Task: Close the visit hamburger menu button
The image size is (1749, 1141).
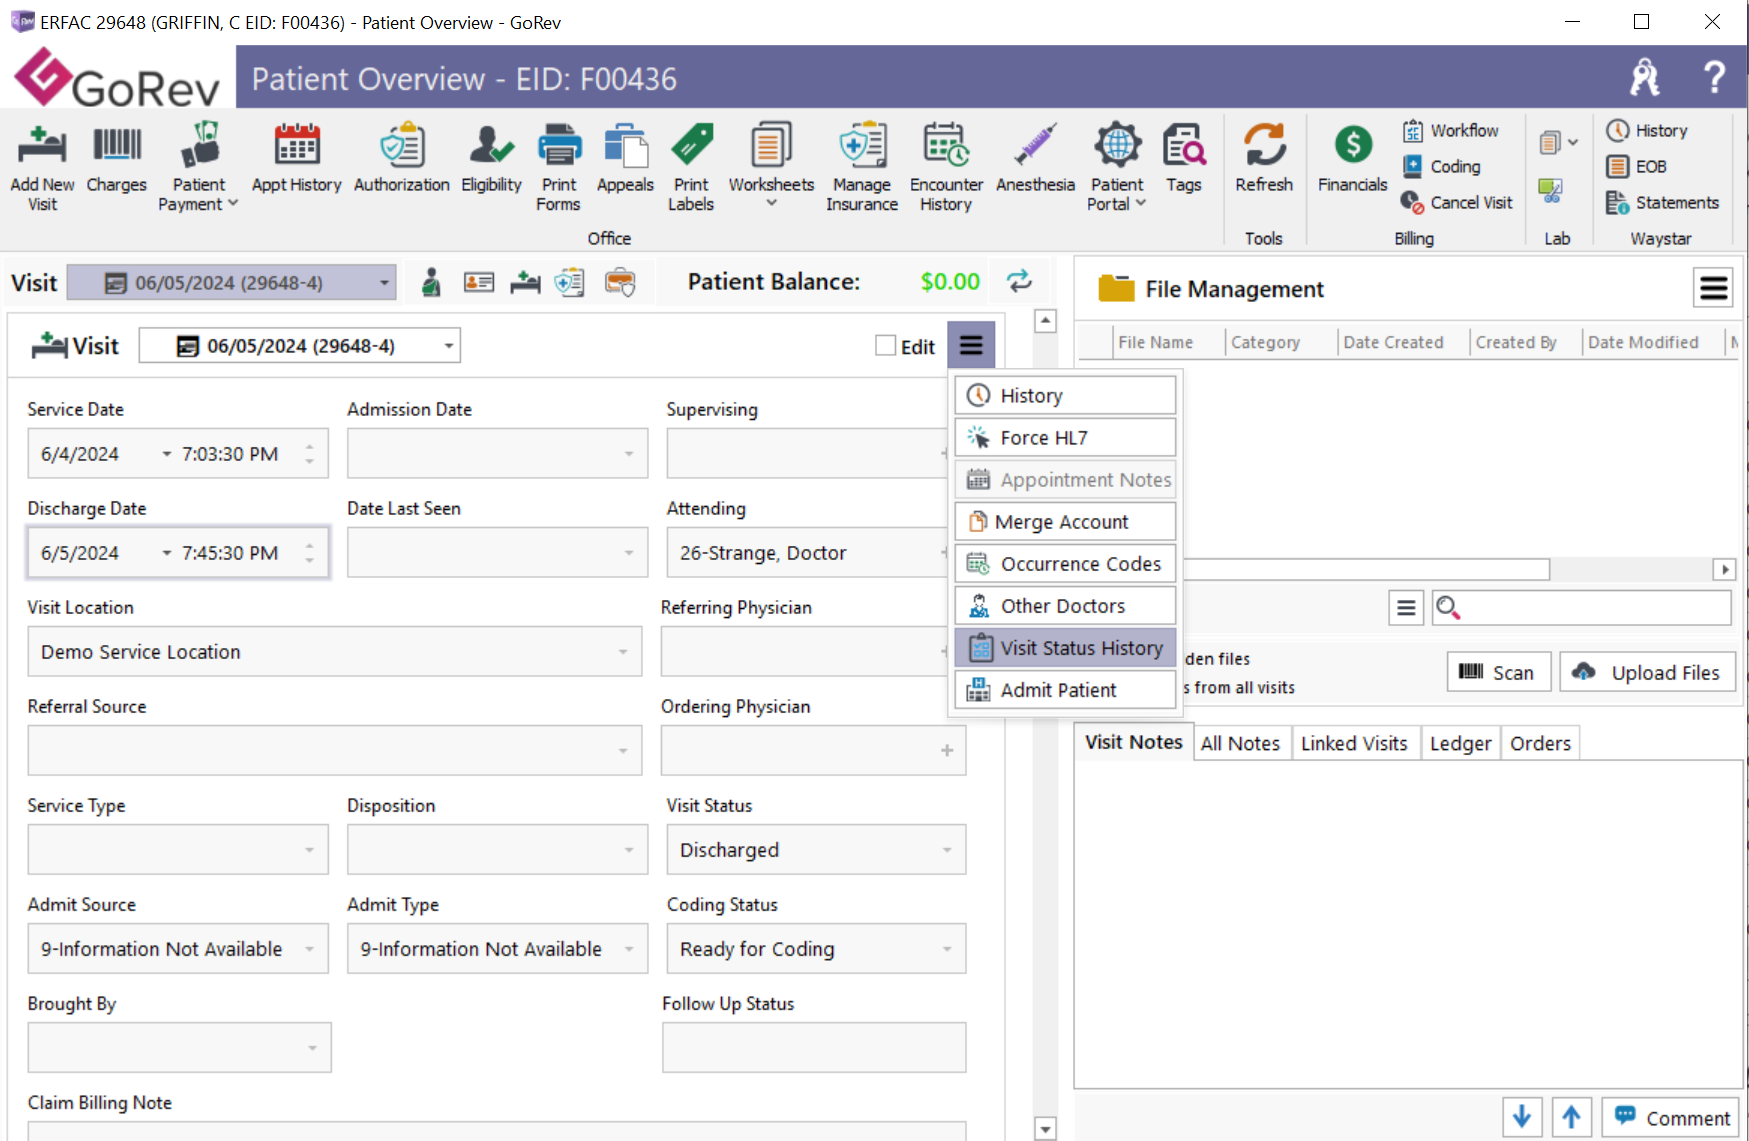Action: 971,345
